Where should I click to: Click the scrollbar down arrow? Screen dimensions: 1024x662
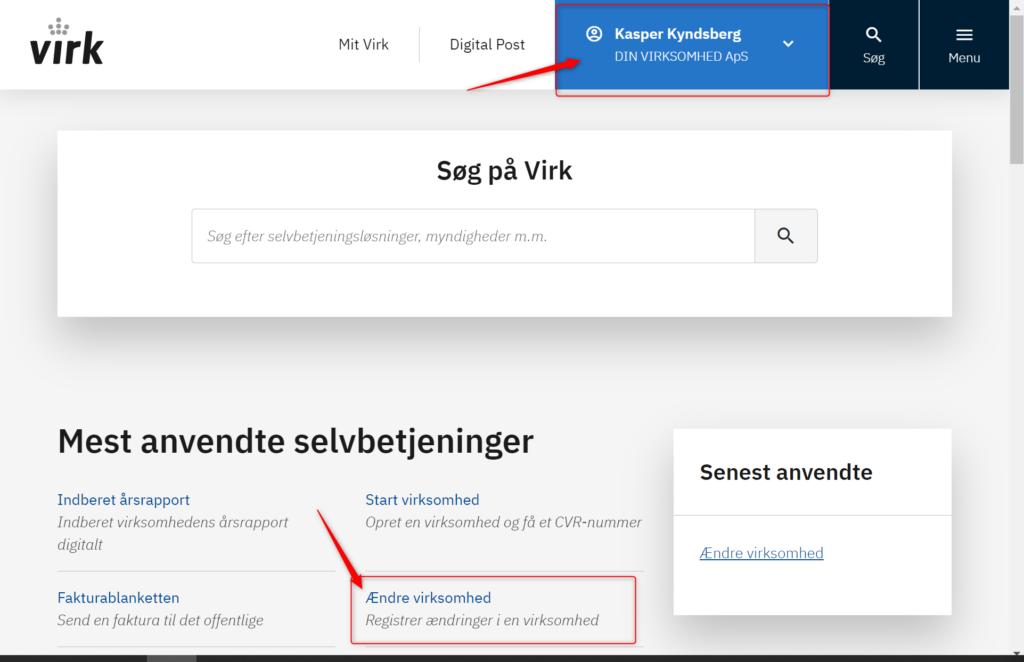(1016, 654)
